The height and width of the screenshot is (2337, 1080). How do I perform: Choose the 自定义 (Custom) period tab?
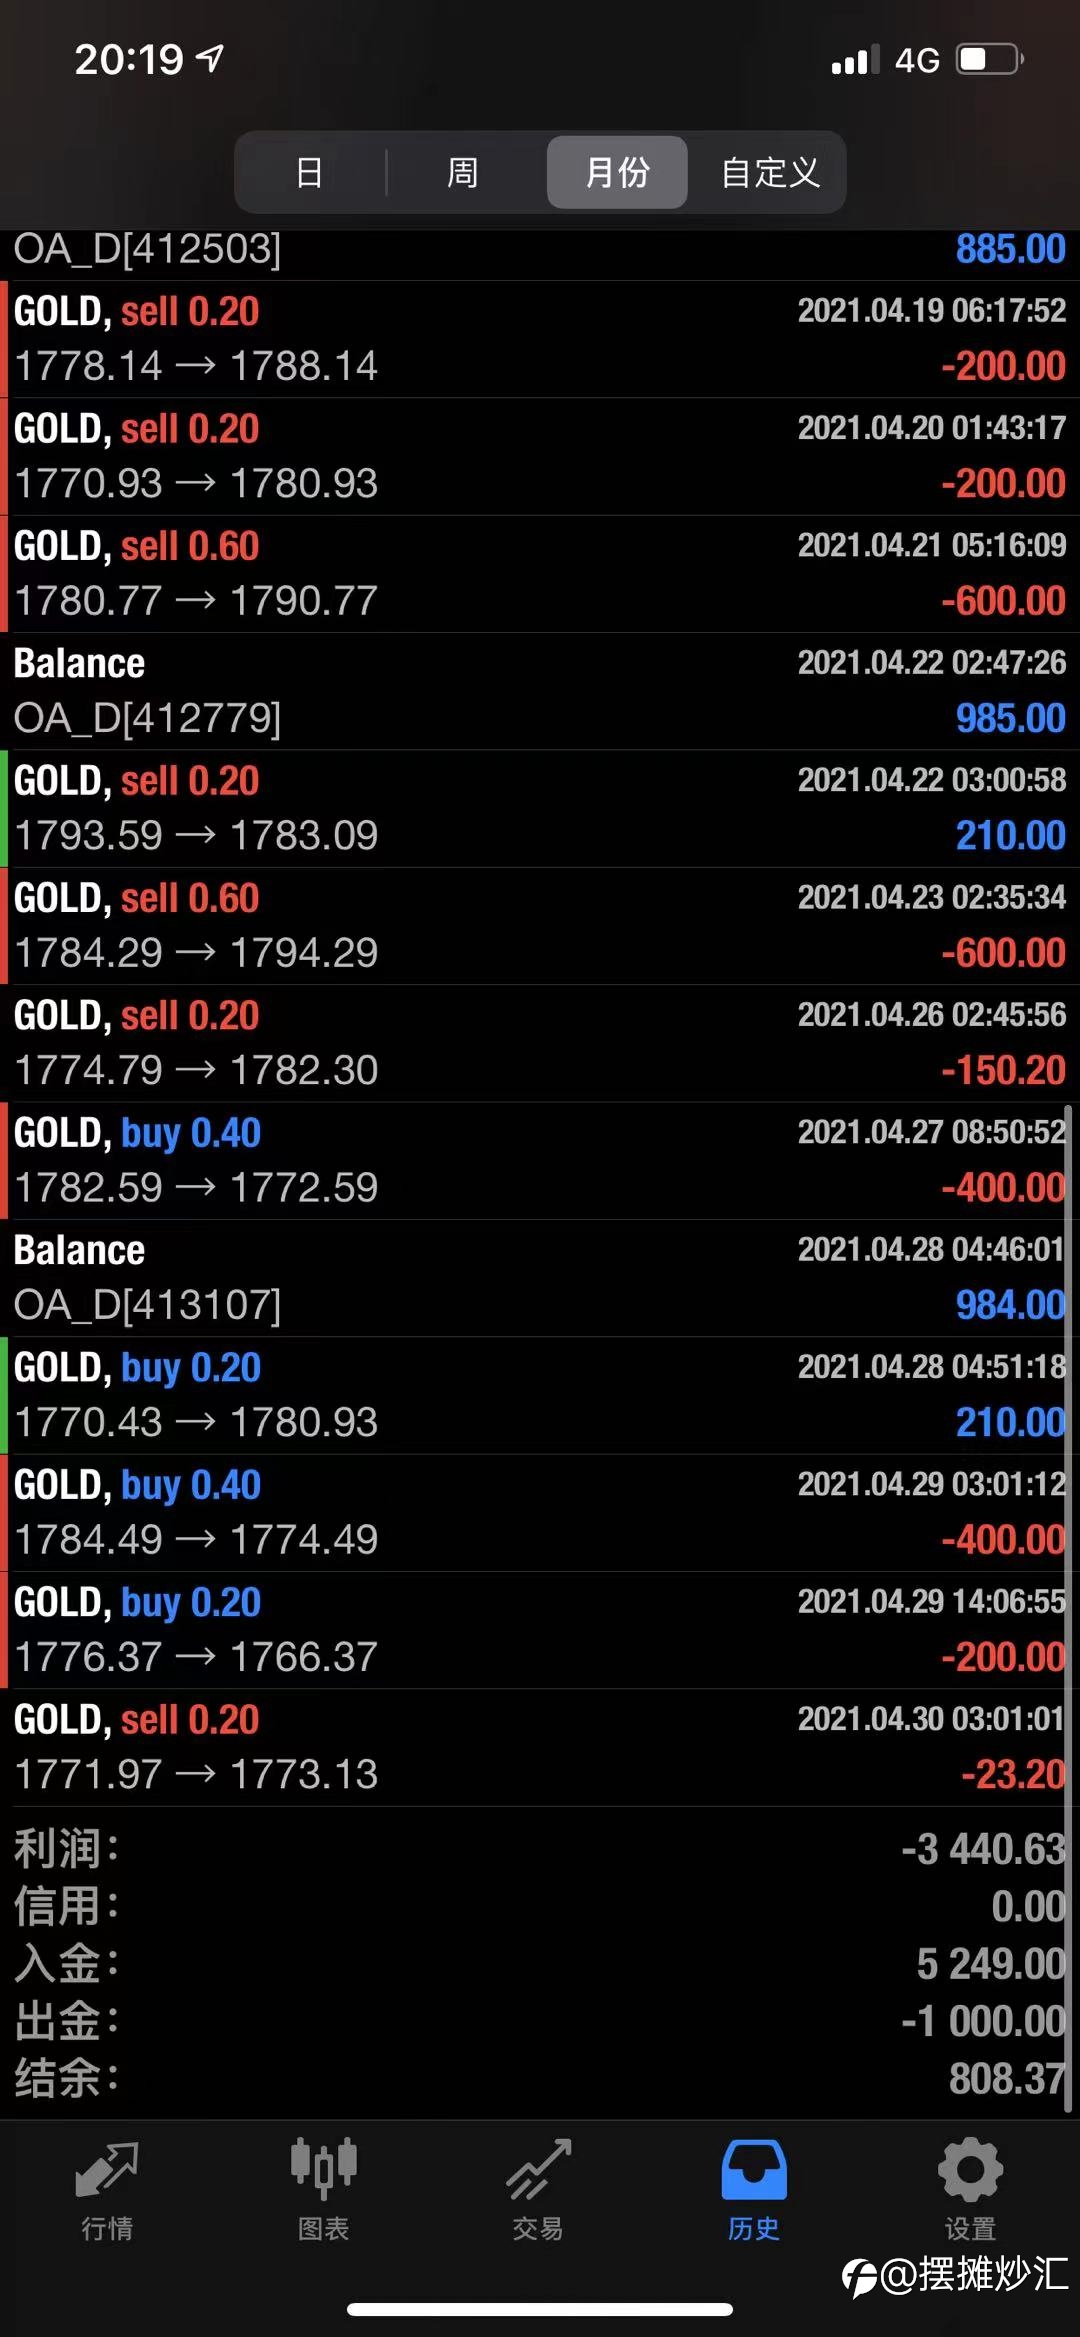pyautogui.click(x=770, y=172)
